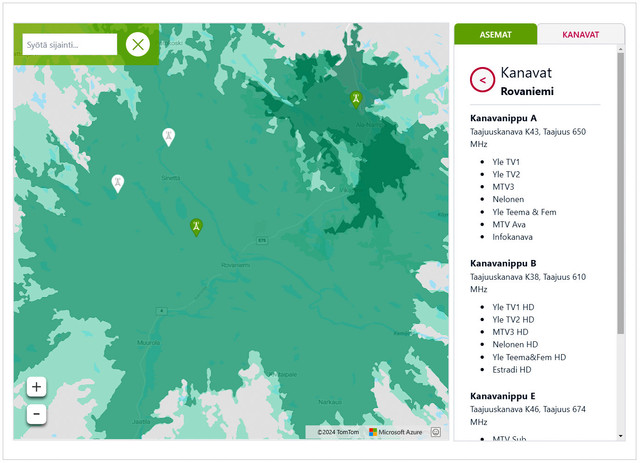The width and height of the screenshot is (640, 463).
Task: Click Taajuuskanava K38 frequency text
Action: pos(528,283)
